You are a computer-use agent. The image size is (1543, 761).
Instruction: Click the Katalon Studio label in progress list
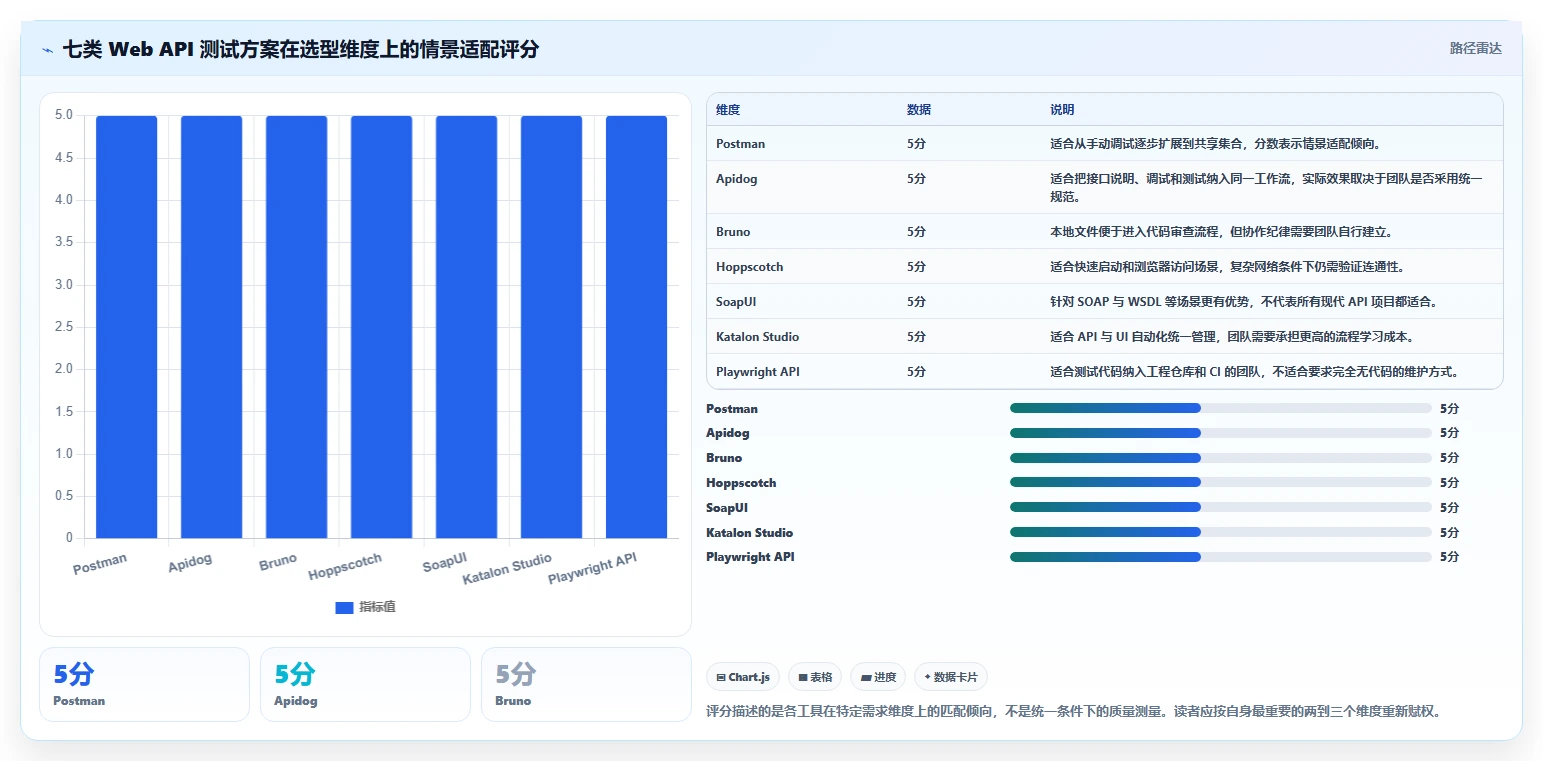[749, 533]
